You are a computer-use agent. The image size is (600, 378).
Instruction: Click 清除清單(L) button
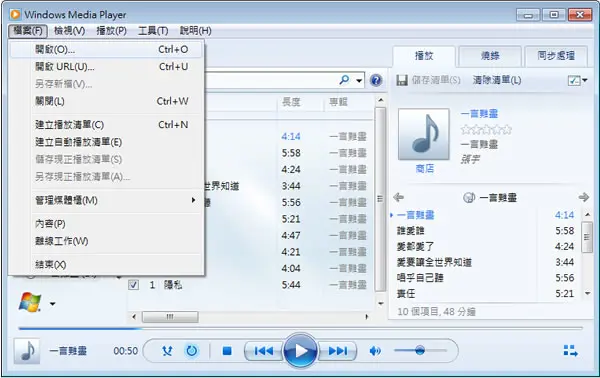tap(497, 80)
